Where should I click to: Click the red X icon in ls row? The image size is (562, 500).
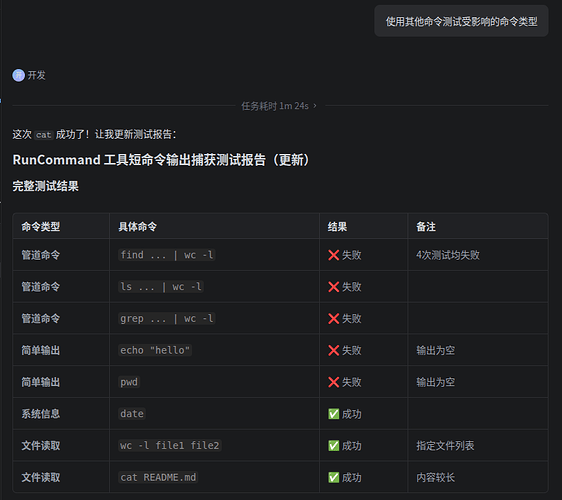334,287
